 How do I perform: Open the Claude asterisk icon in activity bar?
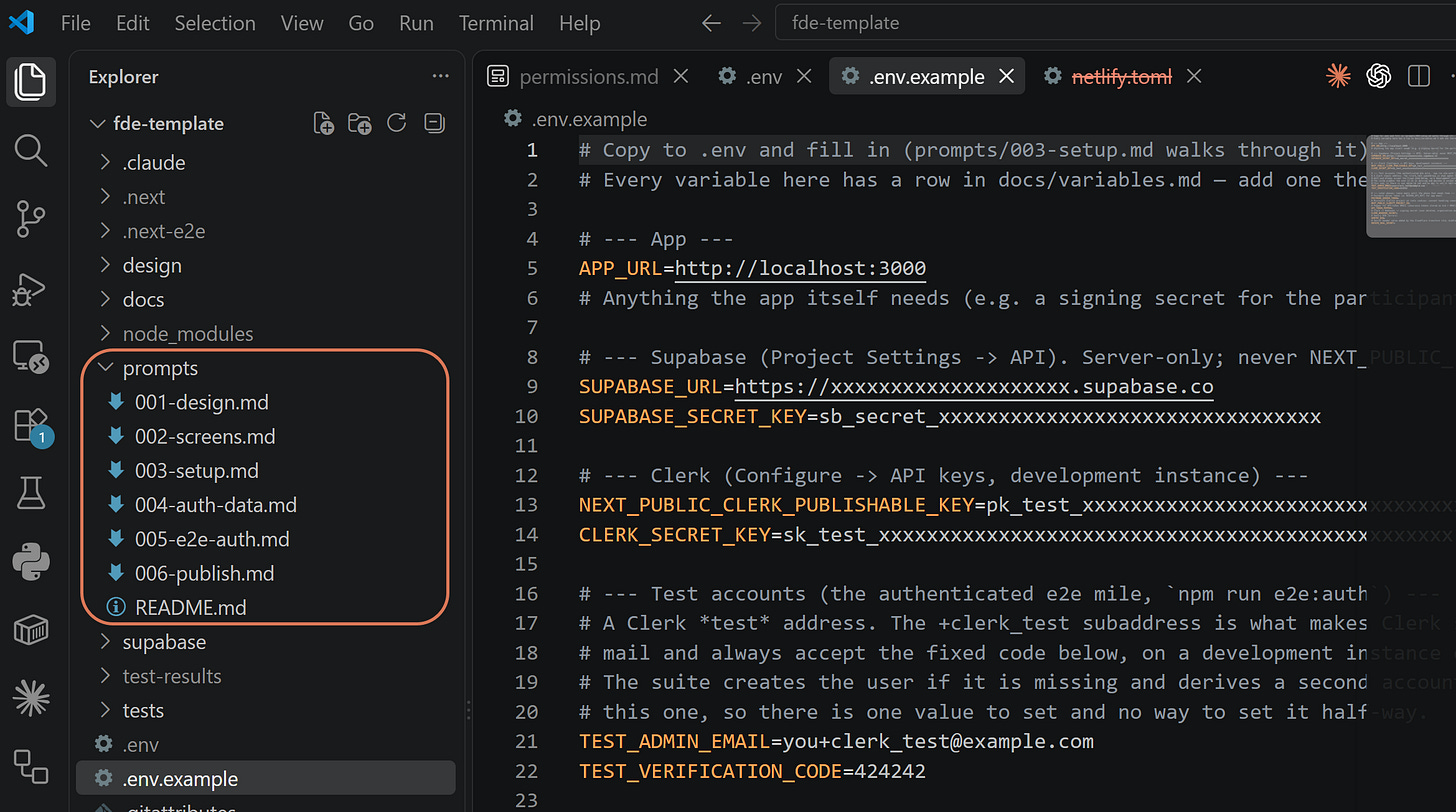[31, 700]
